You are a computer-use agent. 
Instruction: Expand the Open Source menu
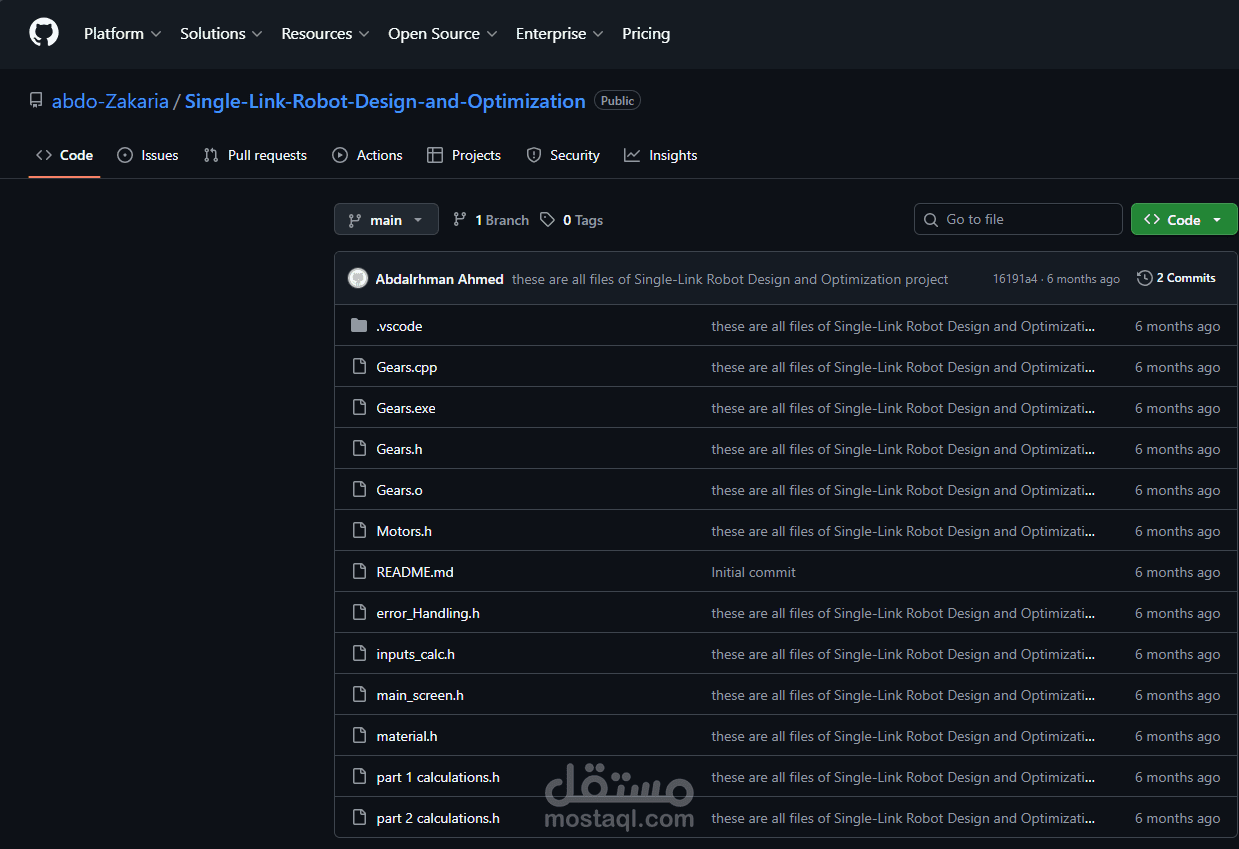click(442, 34)
